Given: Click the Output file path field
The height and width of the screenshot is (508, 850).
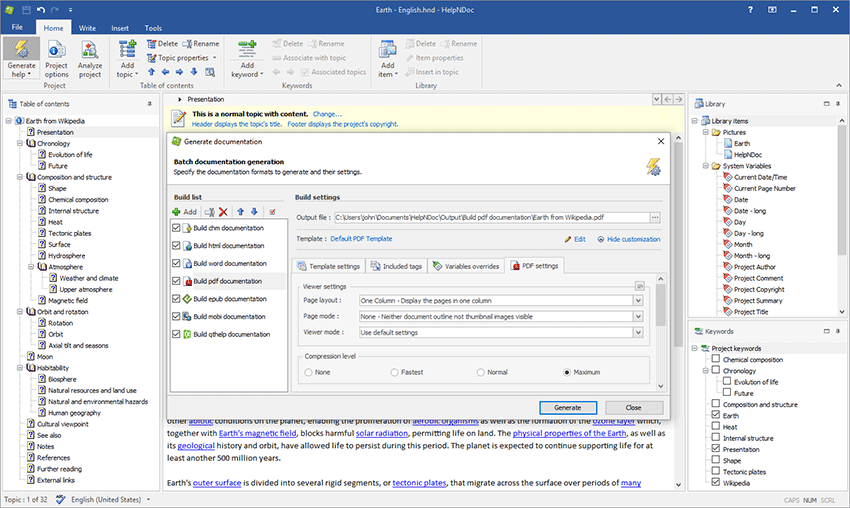Looking at the screenshot, I should tap(490, 217).
